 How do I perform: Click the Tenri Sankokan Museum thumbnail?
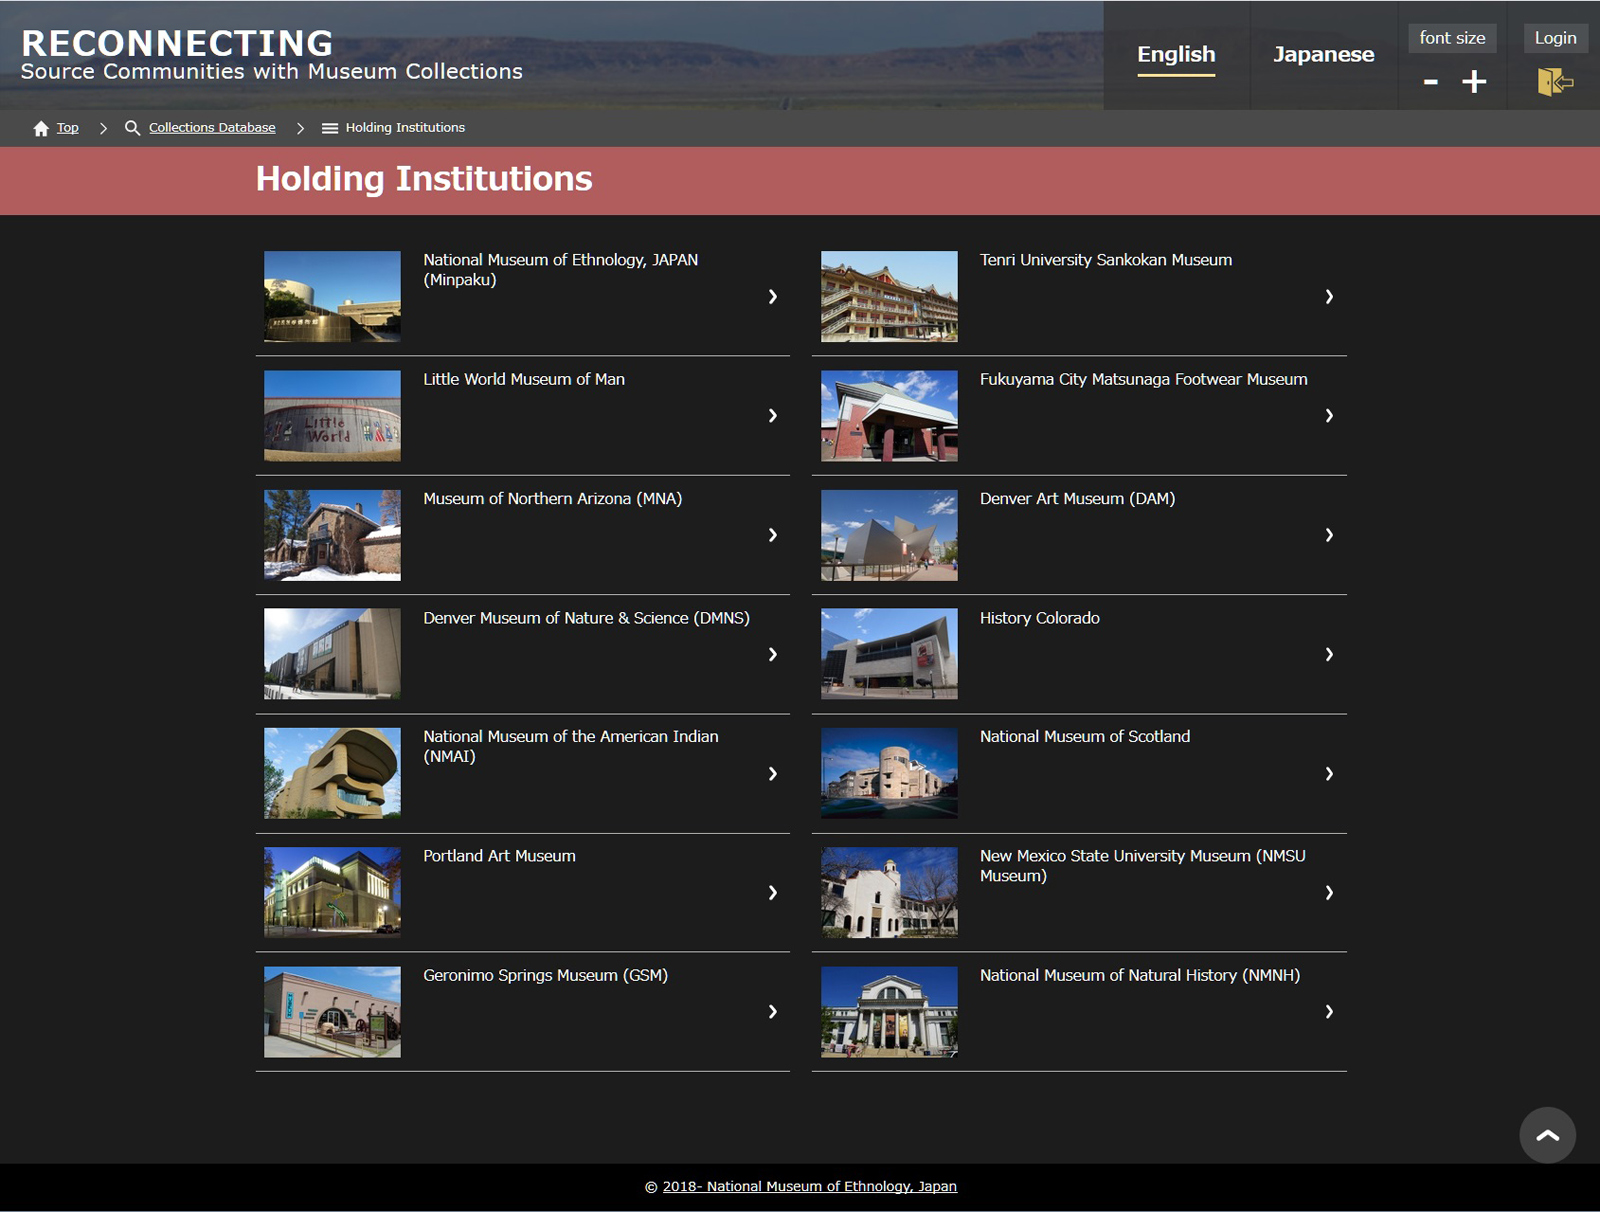[889, 296]
